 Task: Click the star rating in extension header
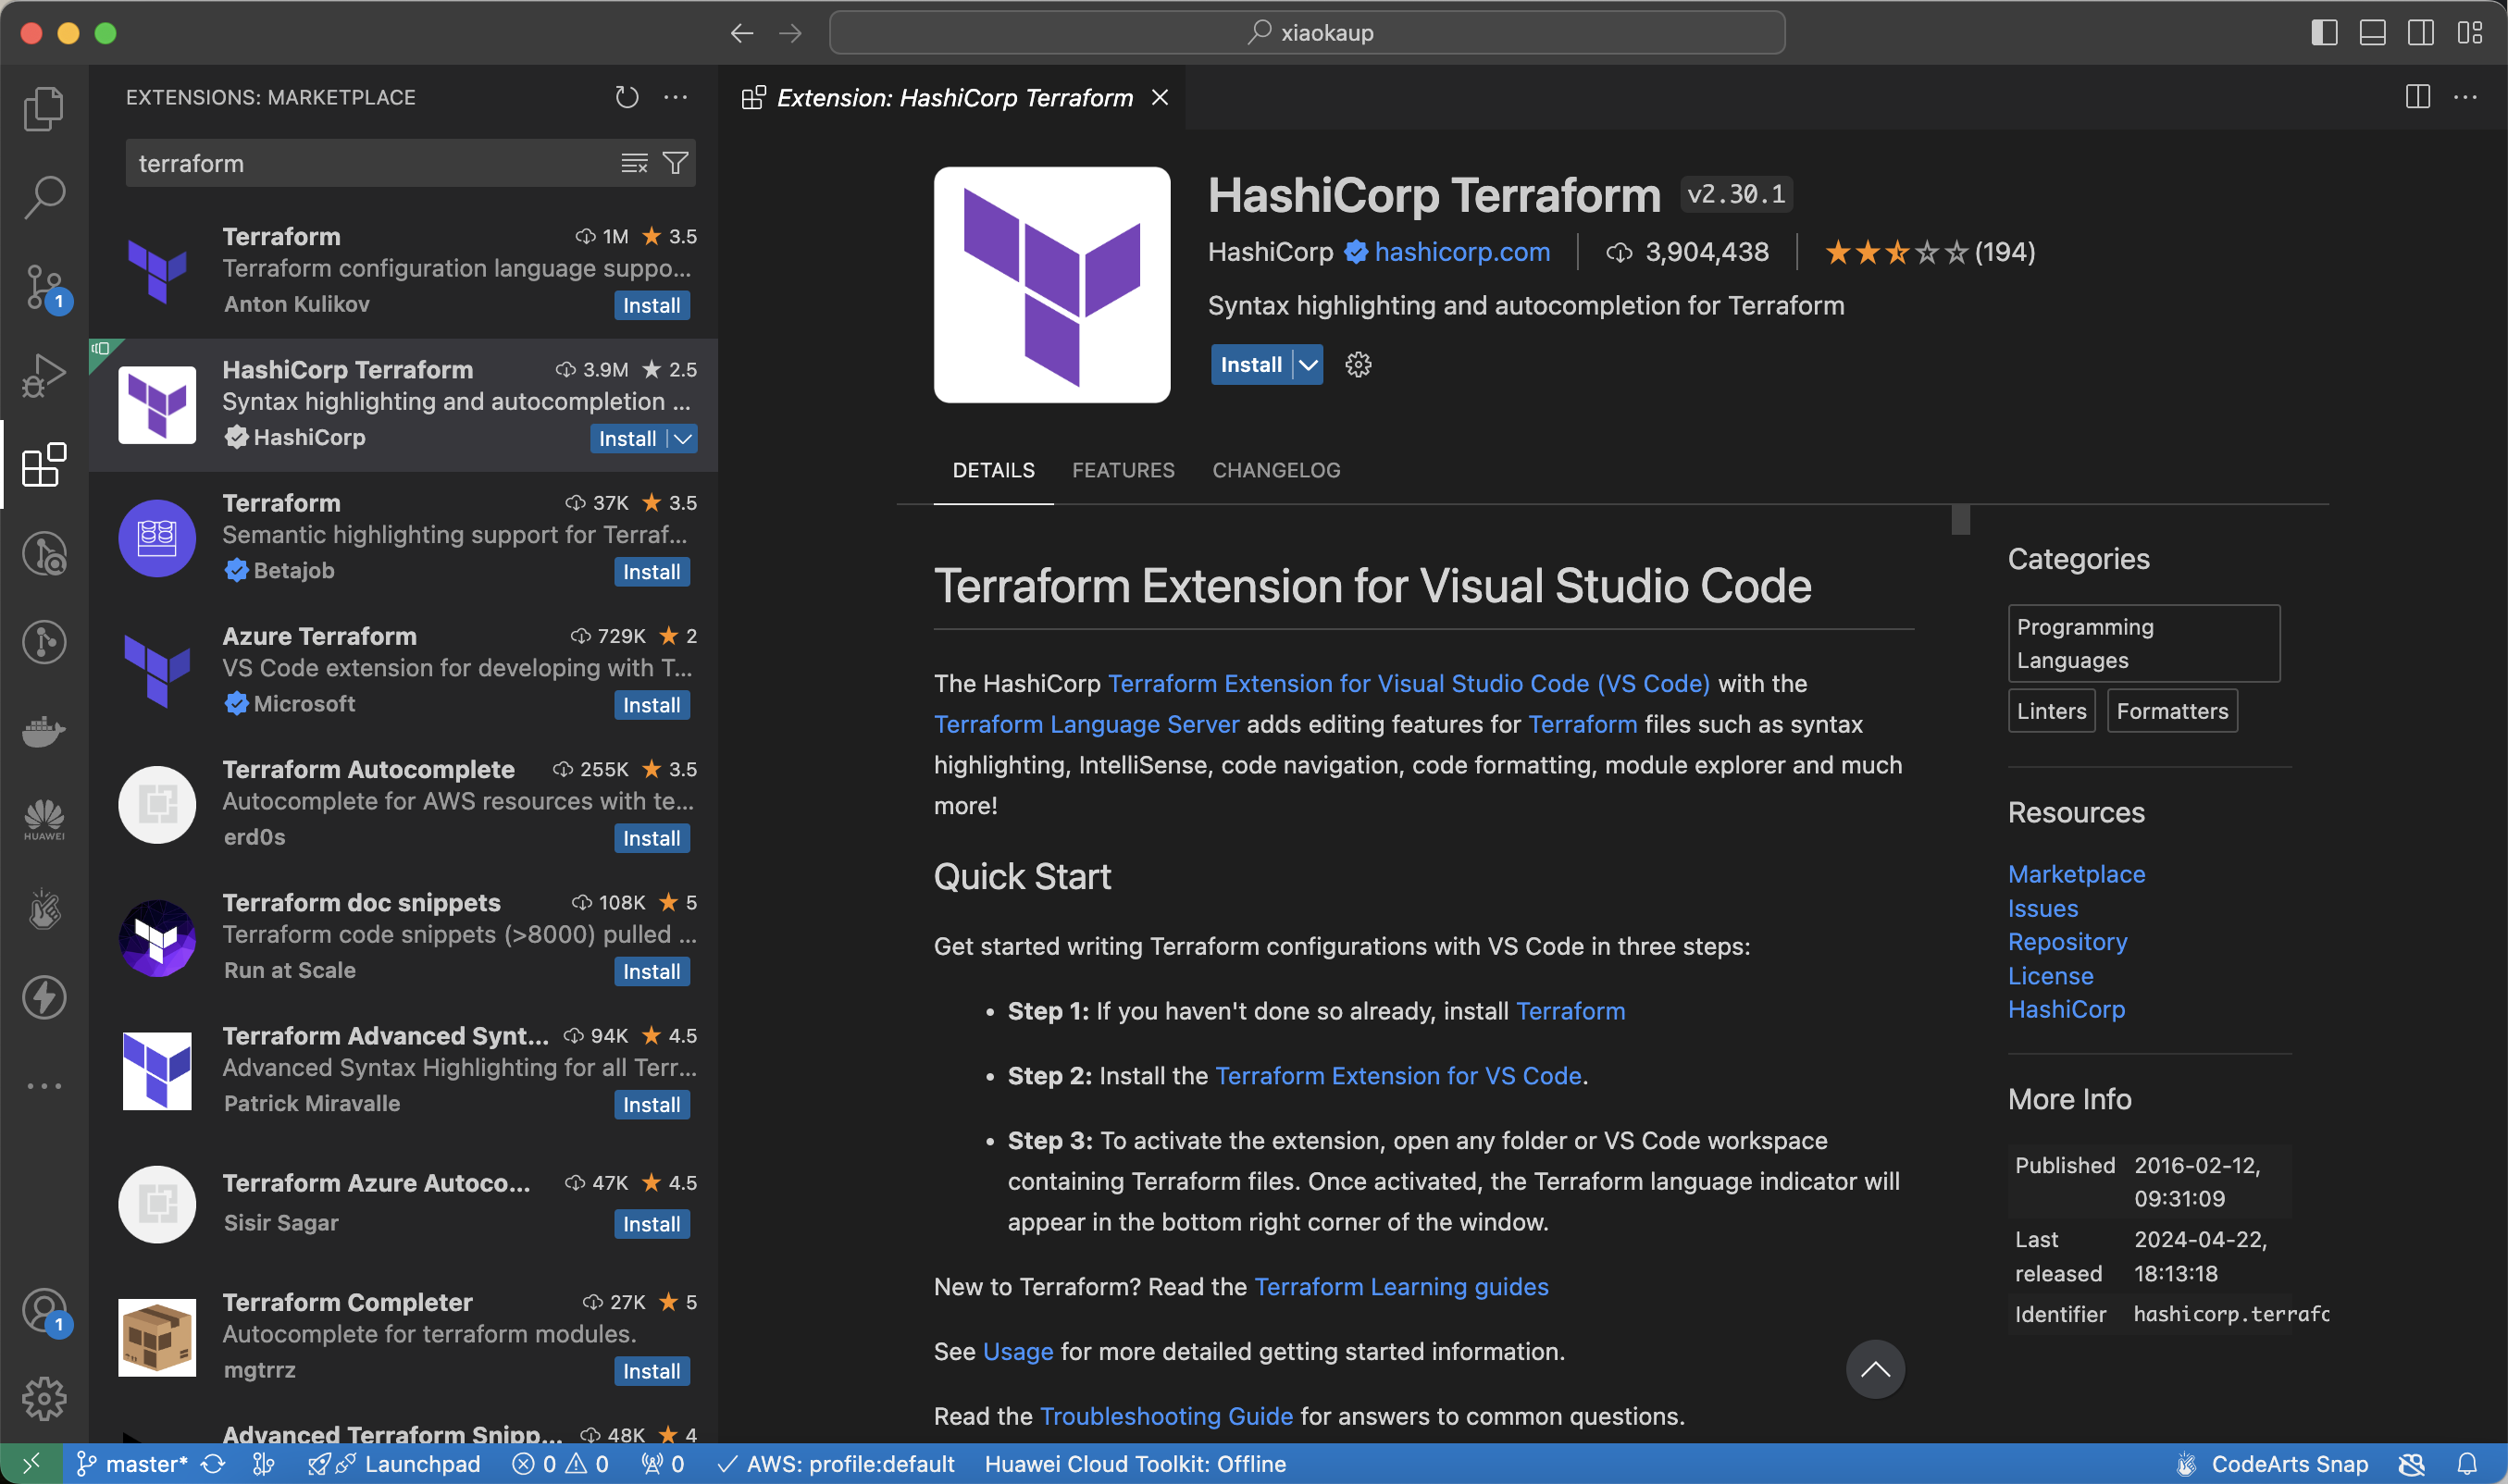pos(1929,252)
